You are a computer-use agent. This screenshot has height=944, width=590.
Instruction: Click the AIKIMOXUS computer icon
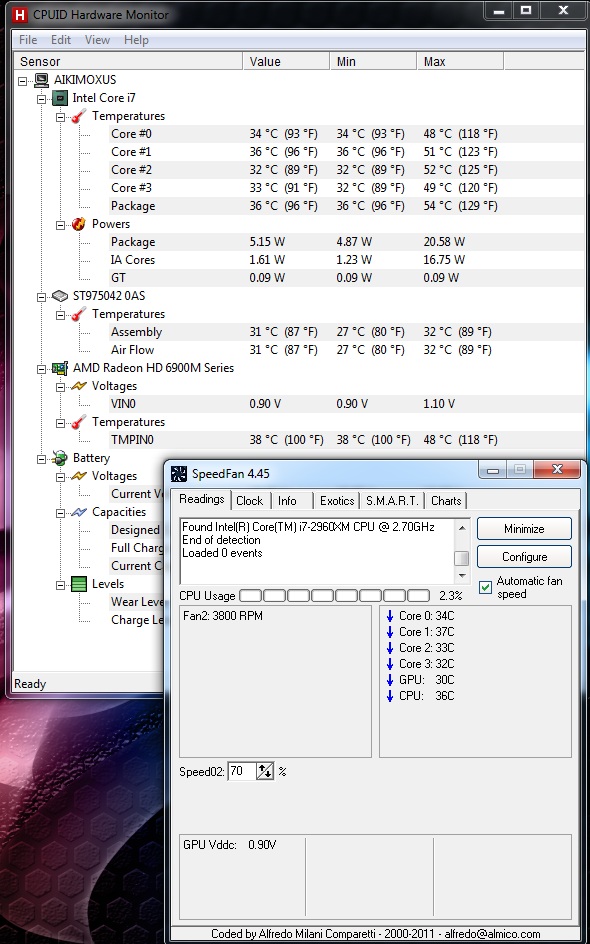[42, 80]
